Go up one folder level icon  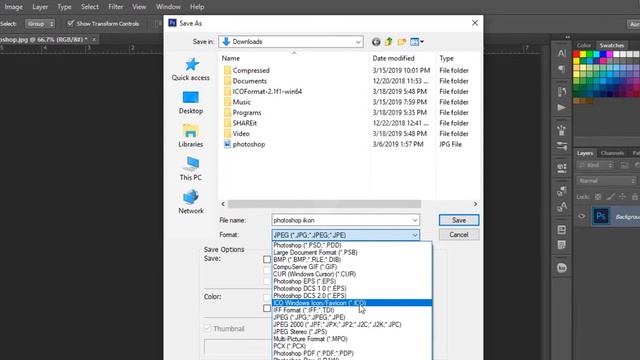(x=389, y=42)
